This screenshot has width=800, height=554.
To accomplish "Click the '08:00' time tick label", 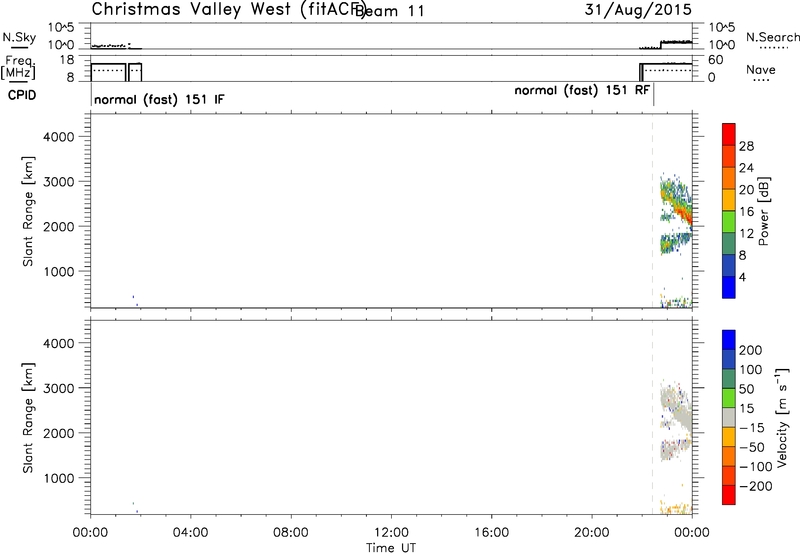I will (x=291, y=533).
